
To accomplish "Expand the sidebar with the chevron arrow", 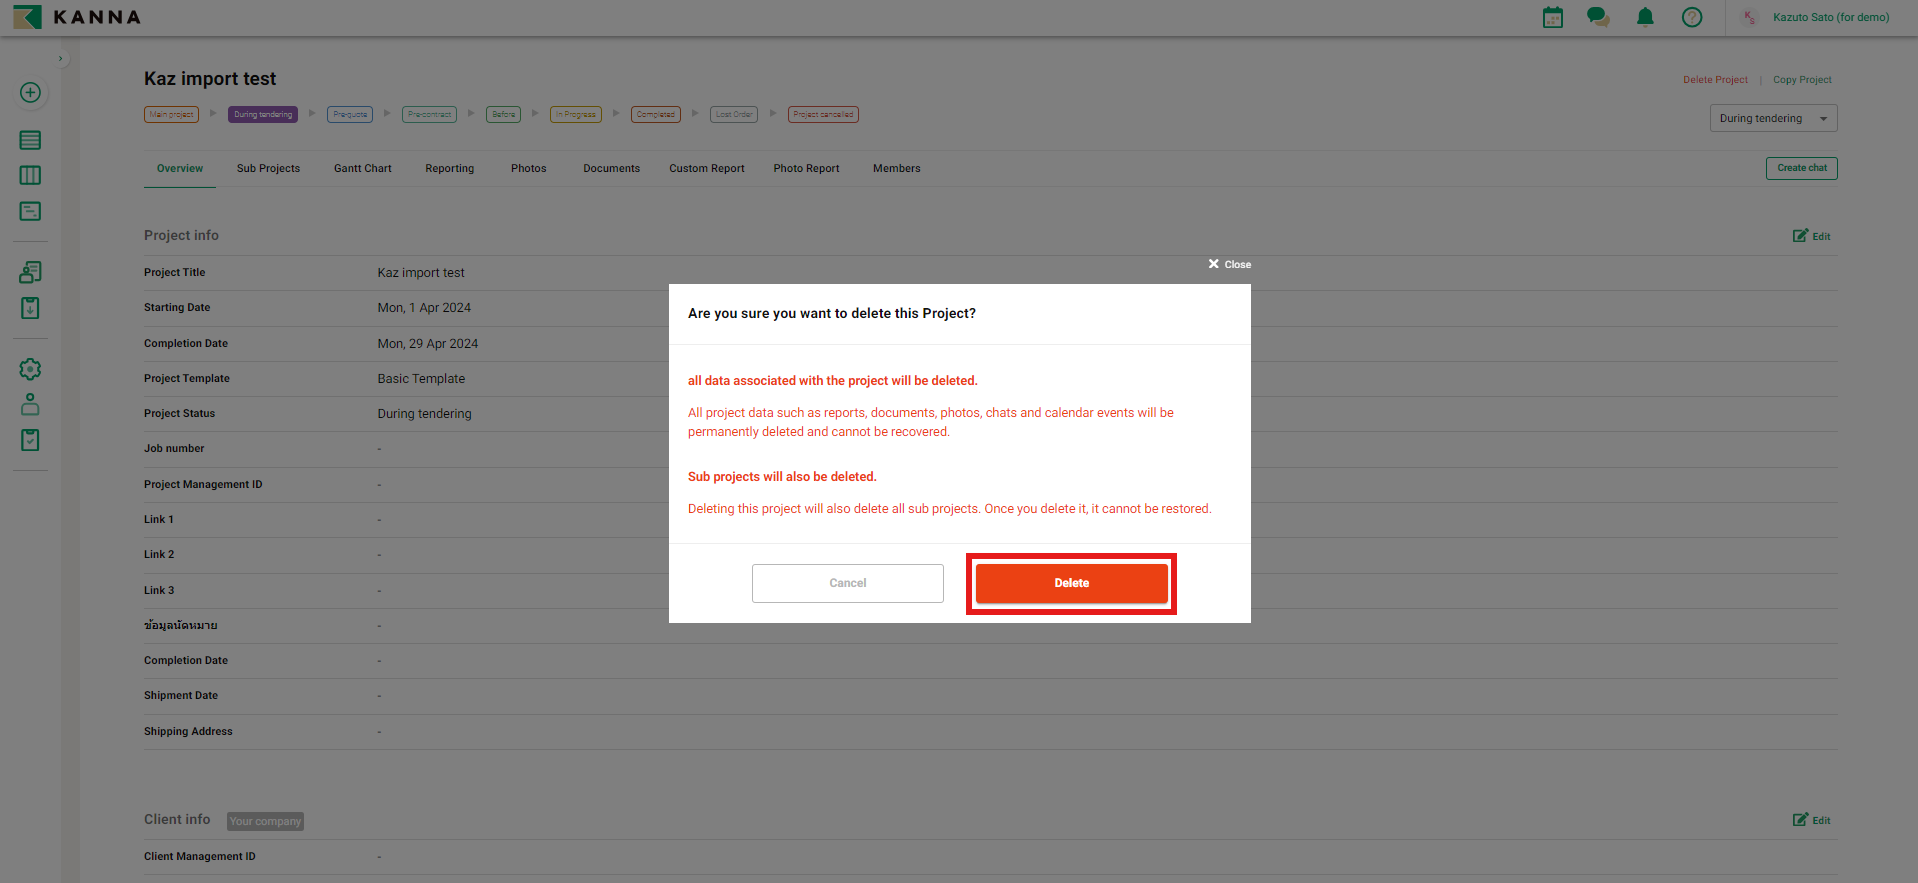I will pos(60,59).
